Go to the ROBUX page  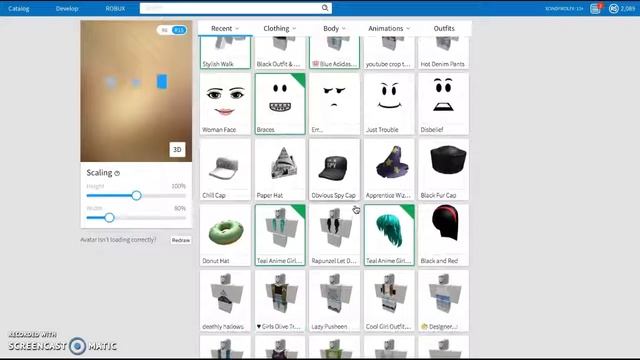point(116,9)
